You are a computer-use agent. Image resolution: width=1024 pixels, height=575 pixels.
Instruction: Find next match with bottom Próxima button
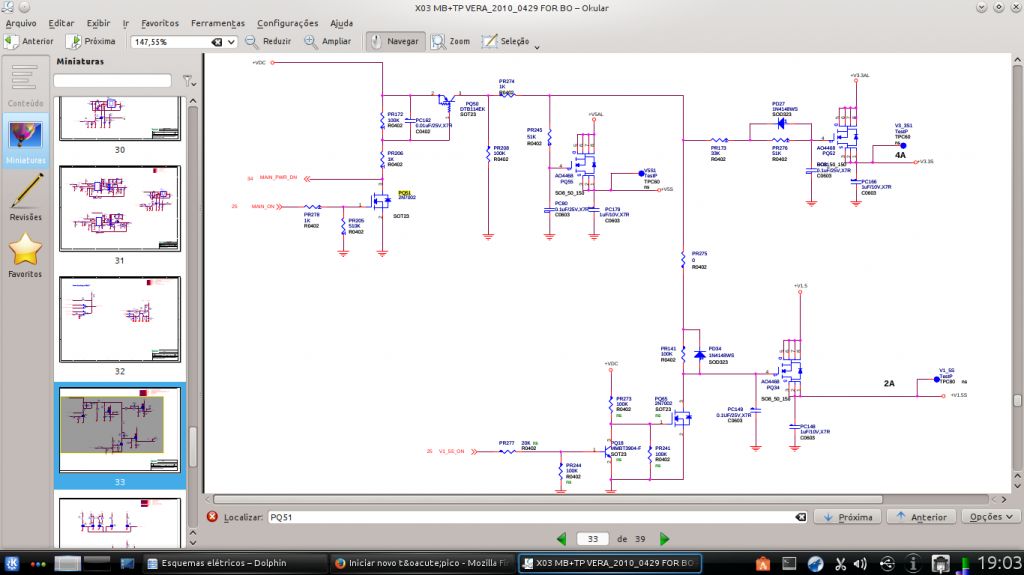pyautogui.click(x=846, y=517)
